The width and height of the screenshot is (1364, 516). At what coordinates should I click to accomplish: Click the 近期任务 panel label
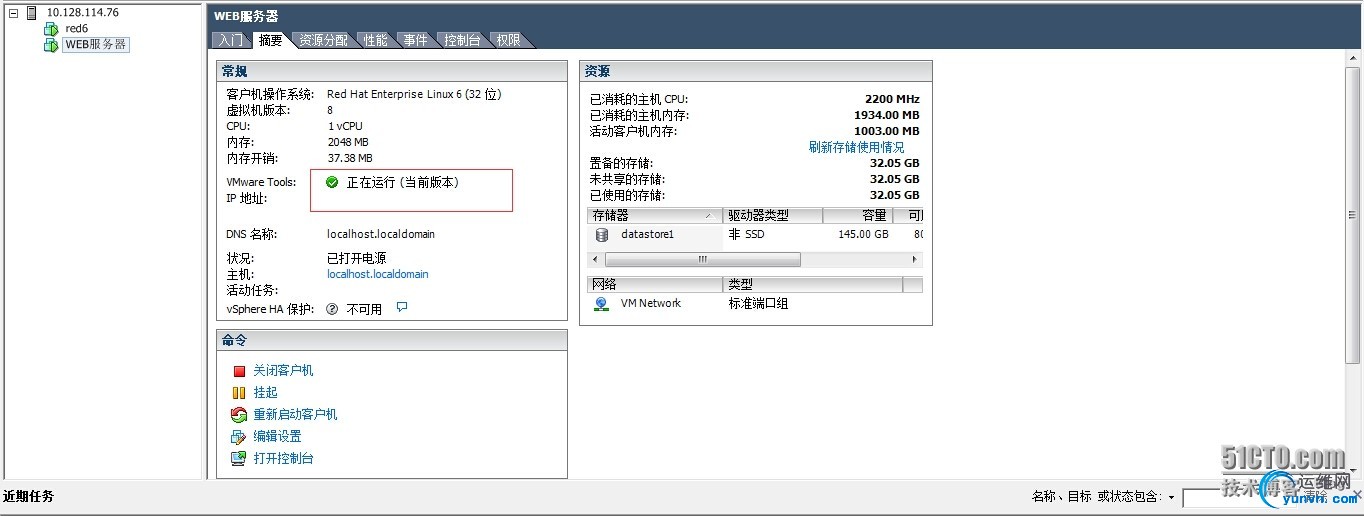[x=28, y=496]
